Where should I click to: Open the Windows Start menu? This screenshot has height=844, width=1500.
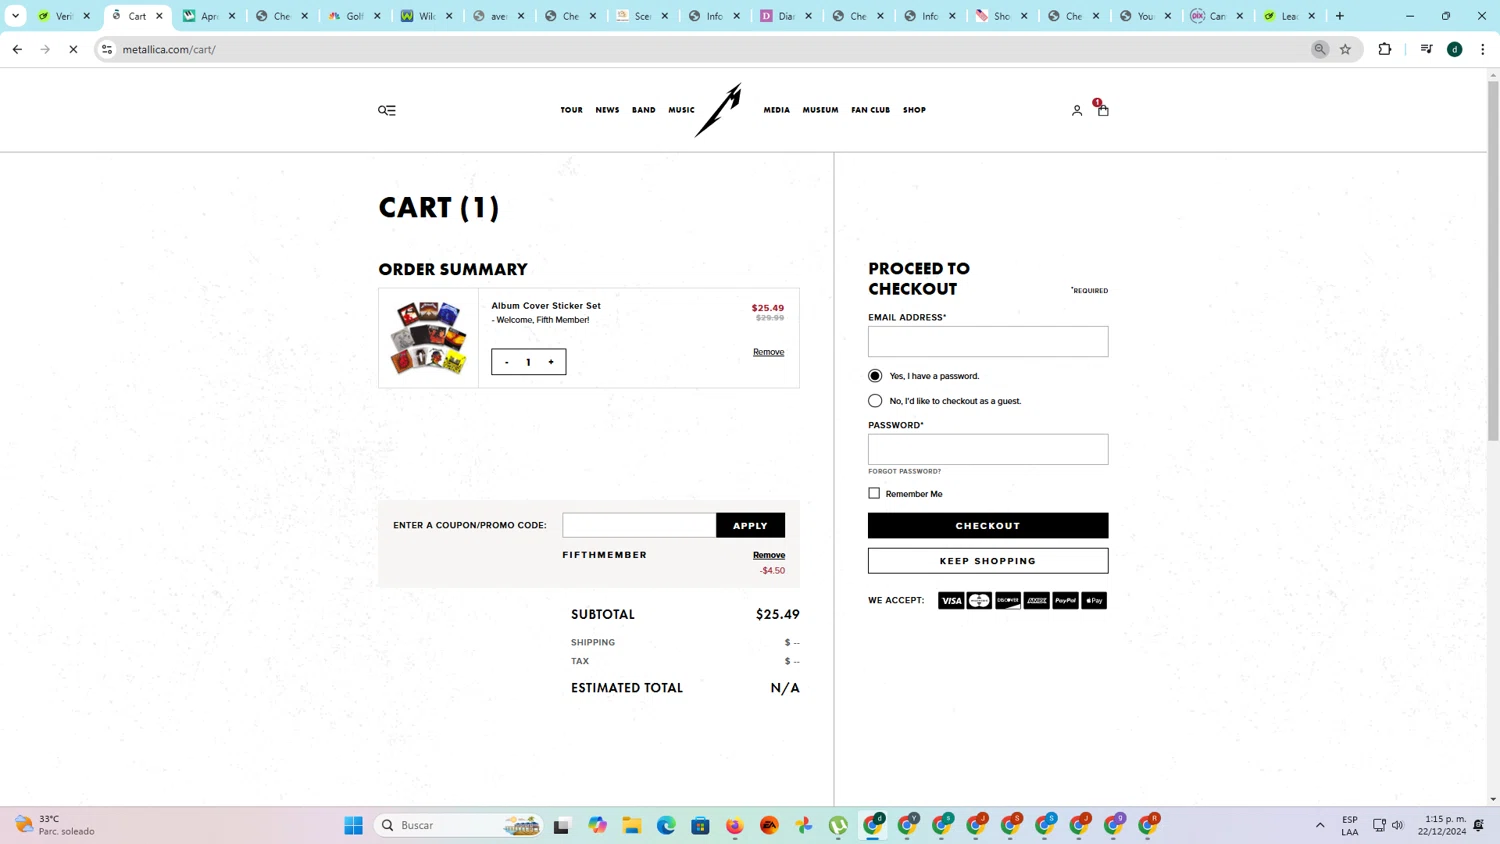354,825
